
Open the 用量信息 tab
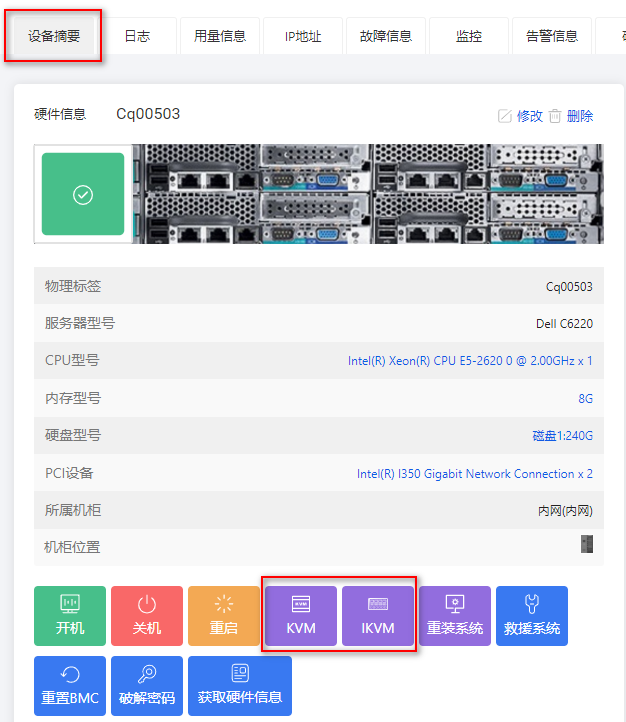[220, 36]
